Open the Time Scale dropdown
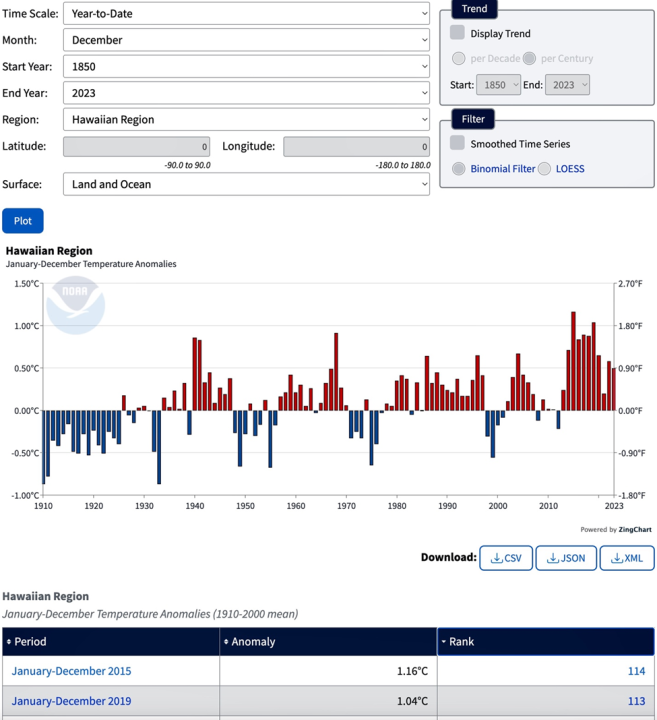Viewport: 657px width, 720px height. [x=246, y=14]
